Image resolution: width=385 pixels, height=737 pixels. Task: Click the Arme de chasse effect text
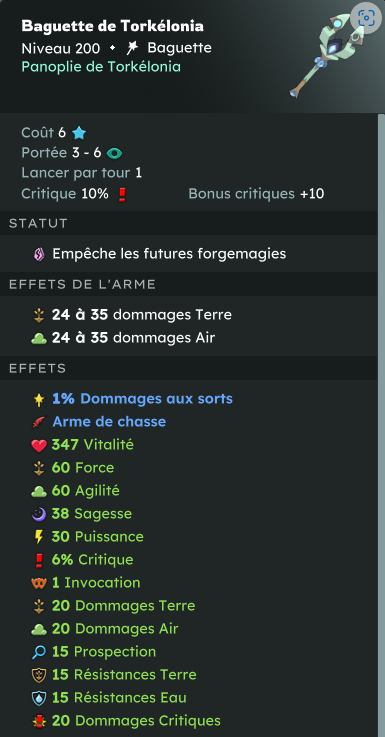pyautogui.click(x=109, y=422)
